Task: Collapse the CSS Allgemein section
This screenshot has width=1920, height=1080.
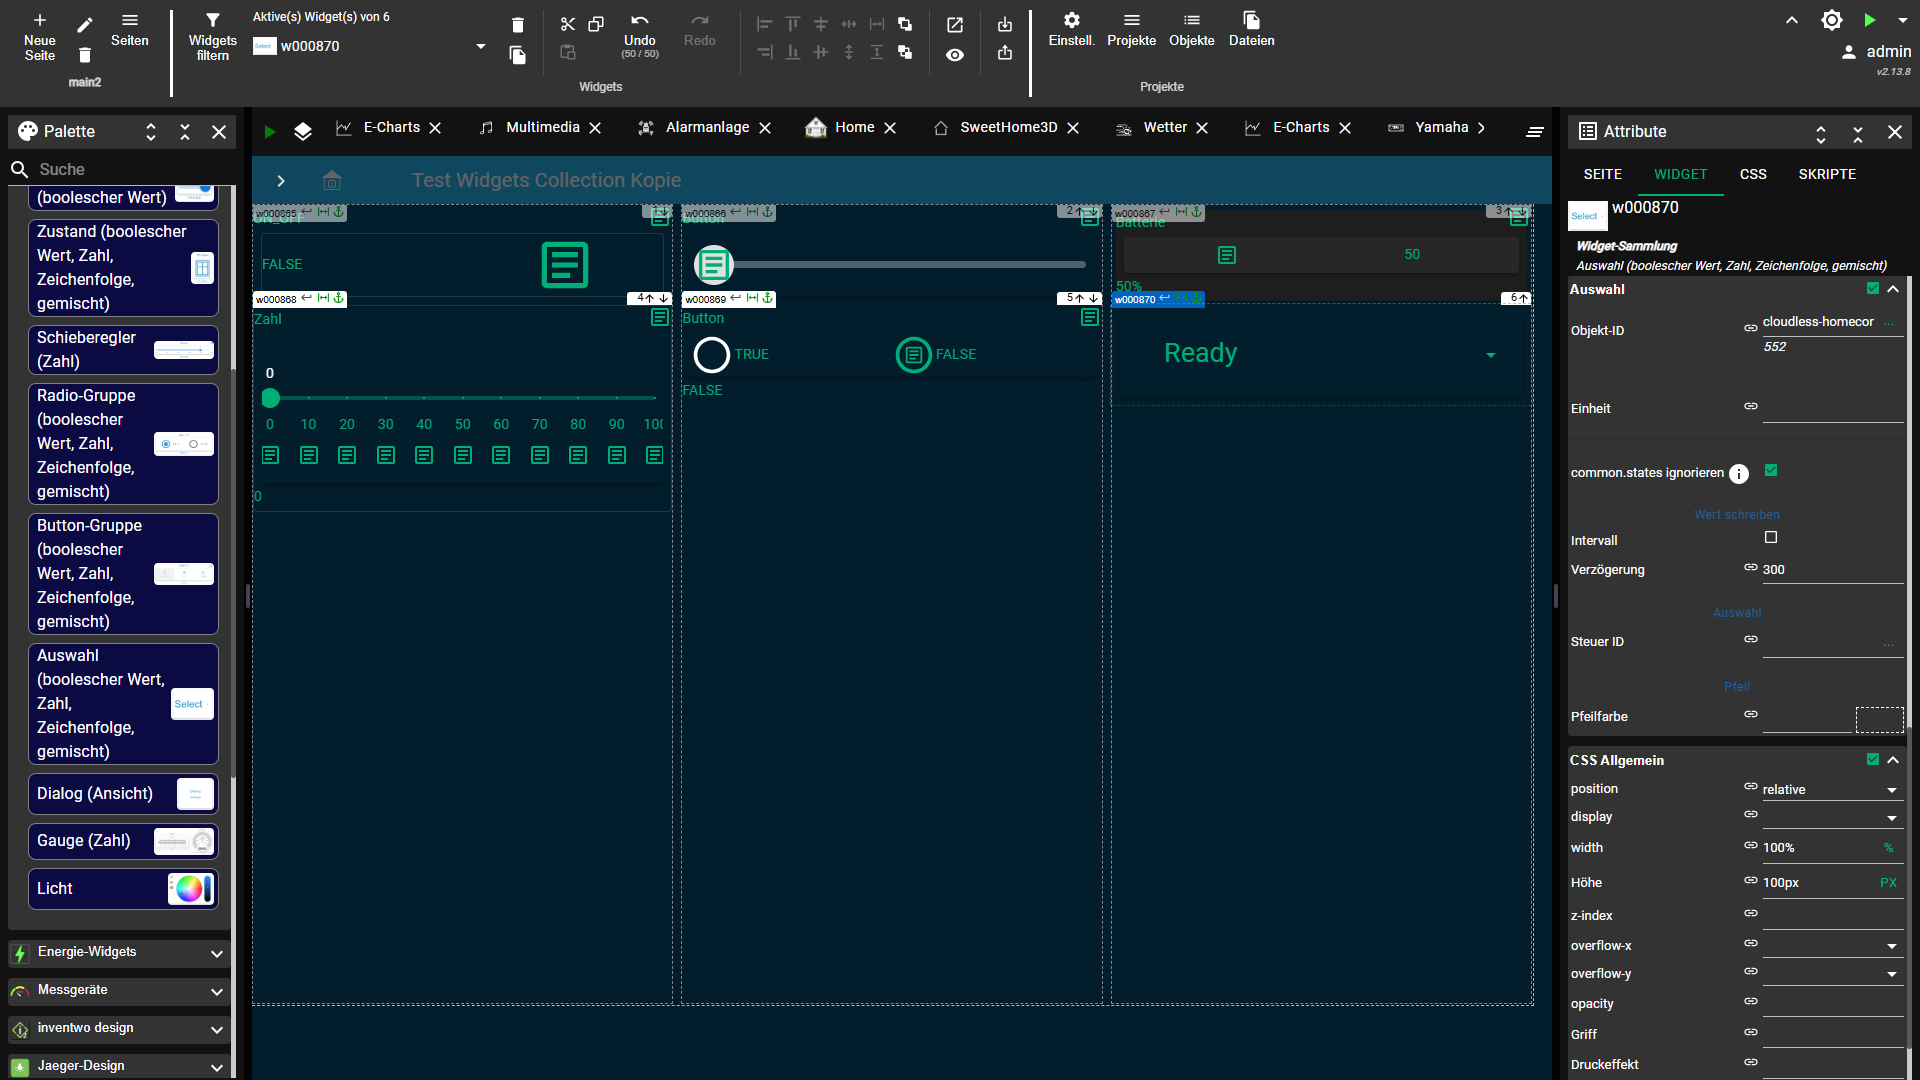Action: tap(1893, 760)
